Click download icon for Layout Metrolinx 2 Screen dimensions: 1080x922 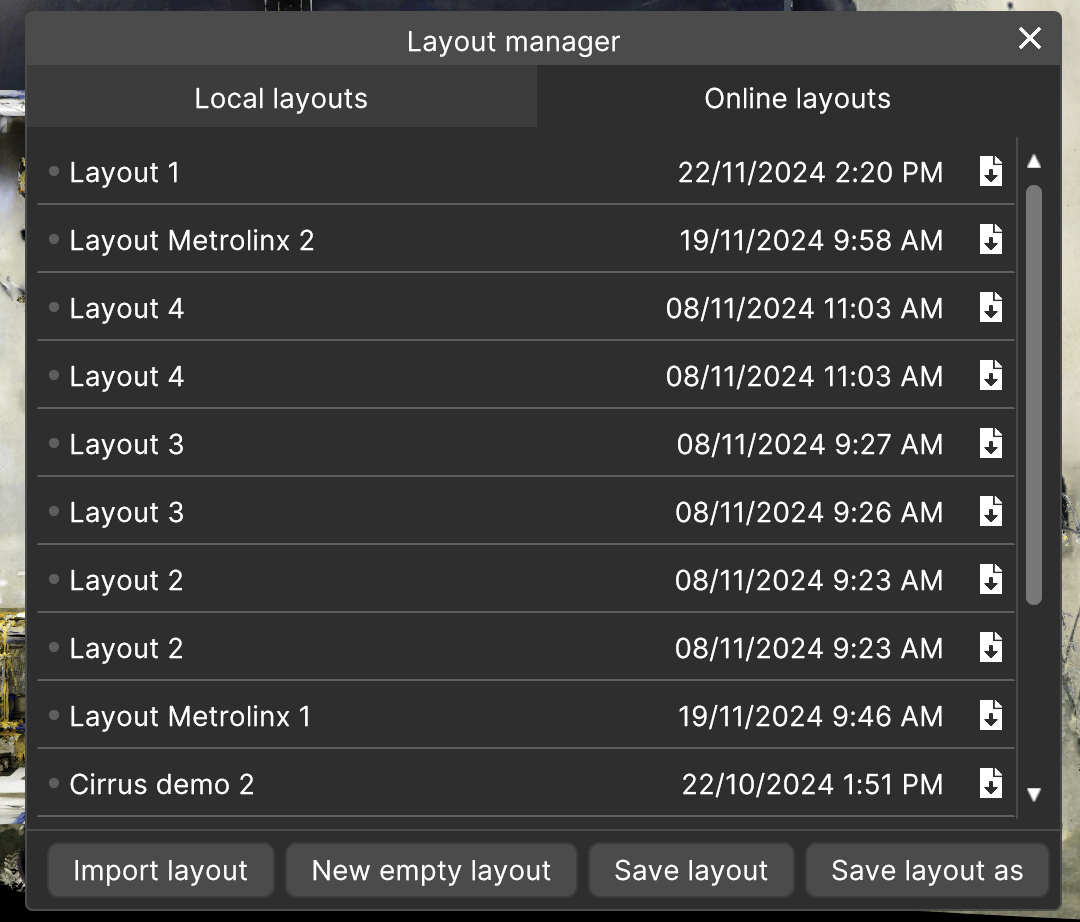(990, 240)
